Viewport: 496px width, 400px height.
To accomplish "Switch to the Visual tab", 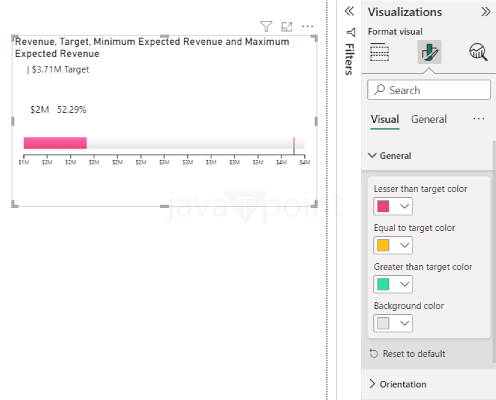I will coord(385,119).
